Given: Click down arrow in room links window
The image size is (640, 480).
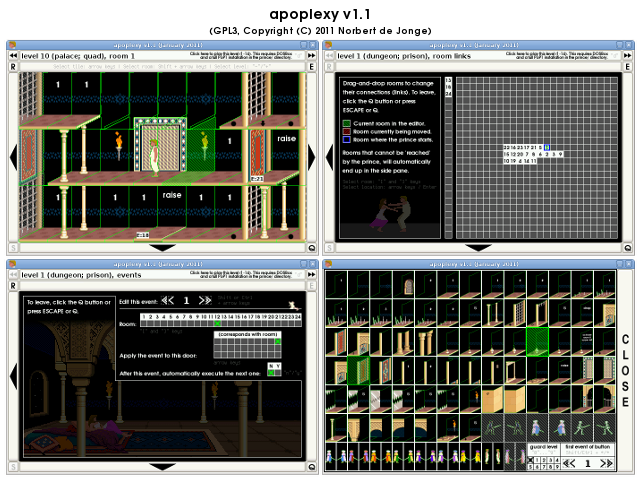Looking at the screenshot, I should coord(478,248).
